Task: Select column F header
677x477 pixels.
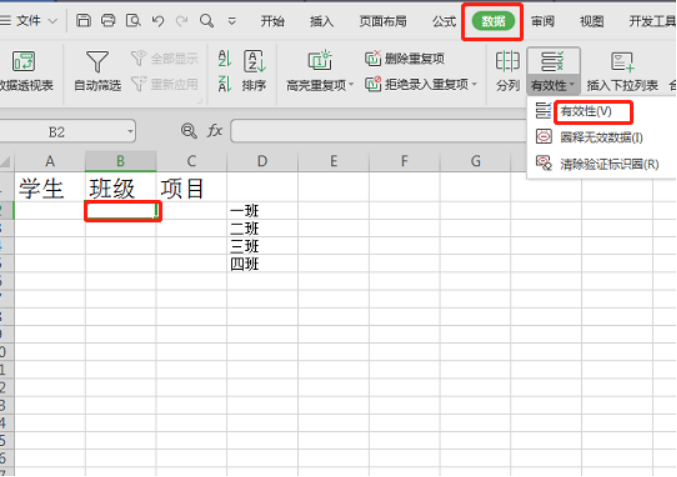Action: 404,161
